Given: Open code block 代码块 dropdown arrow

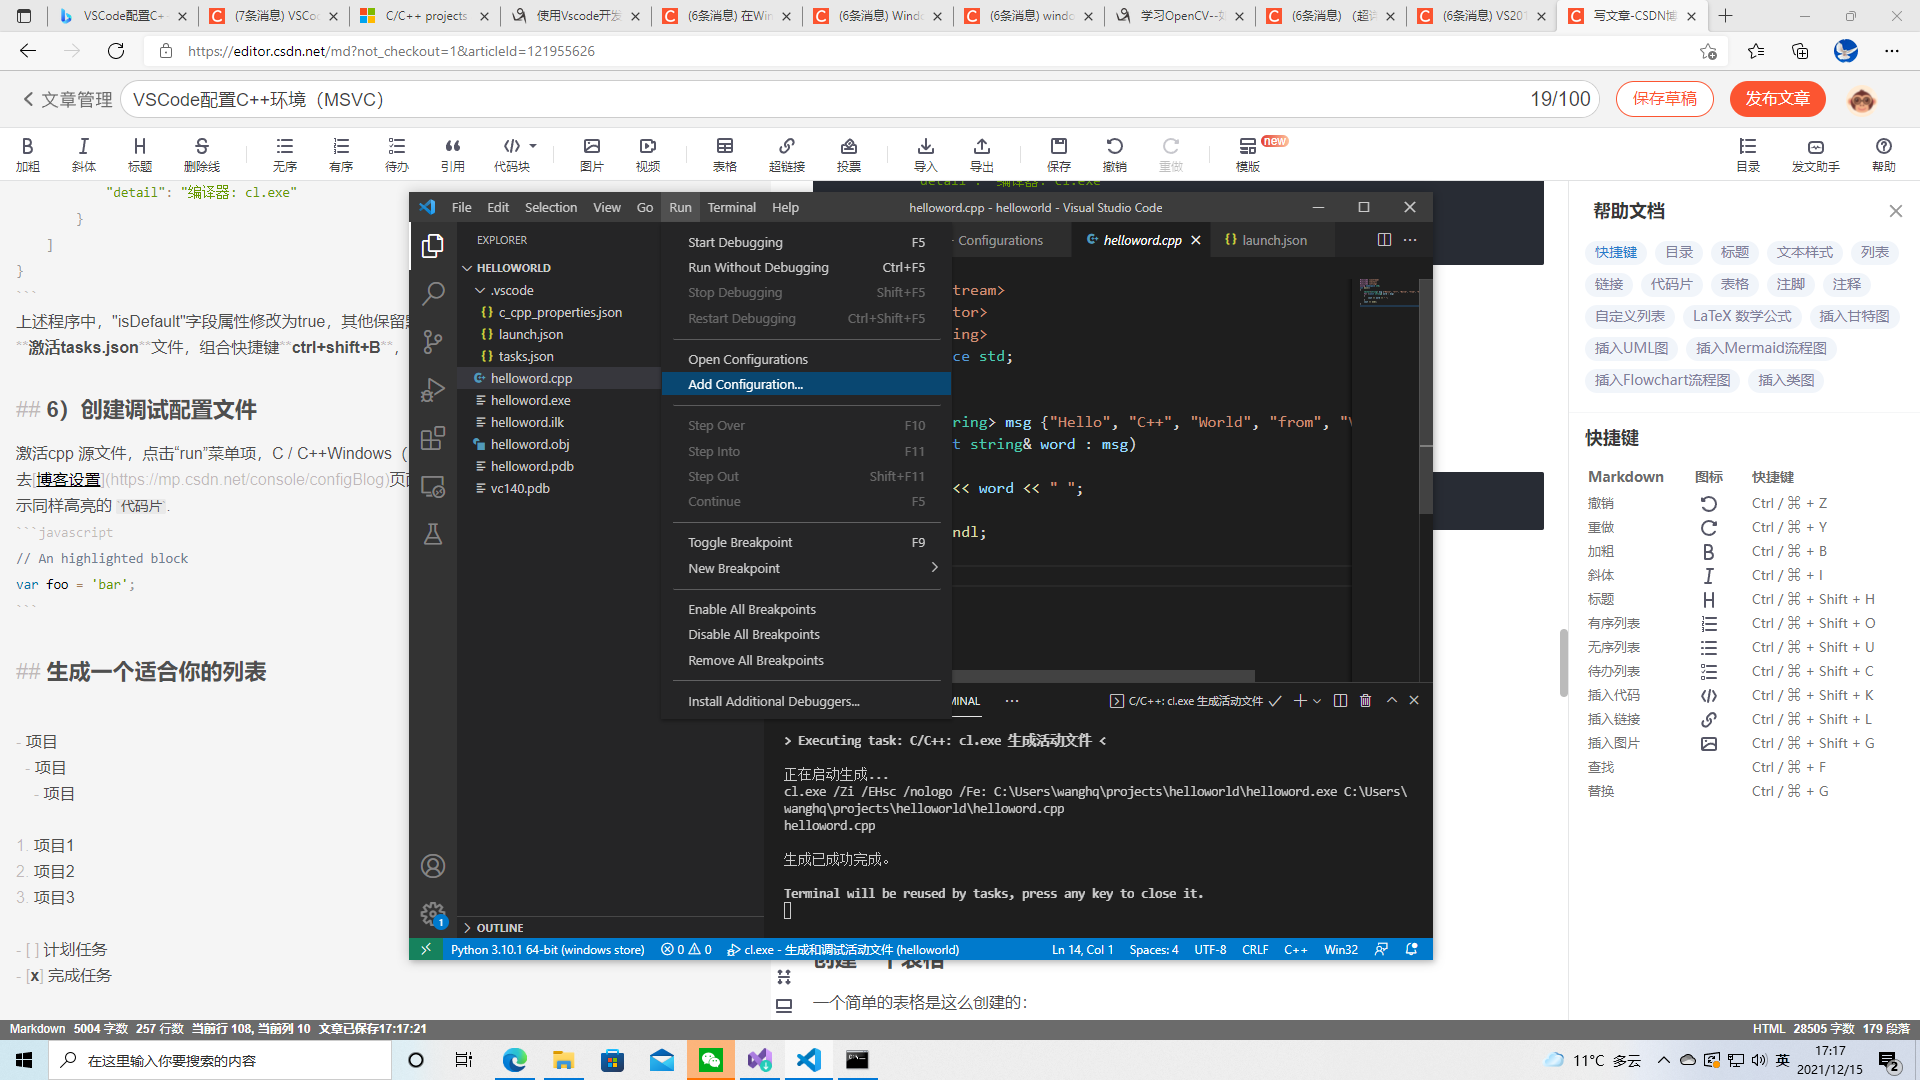Looking at the screenshot, I should [x=533, y=146].
